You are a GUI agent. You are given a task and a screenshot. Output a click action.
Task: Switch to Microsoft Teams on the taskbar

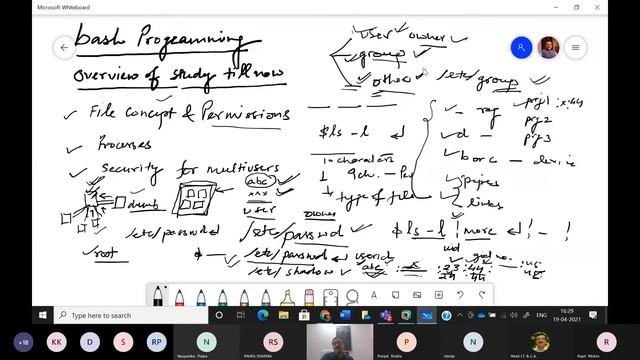[x=386, y=315]
